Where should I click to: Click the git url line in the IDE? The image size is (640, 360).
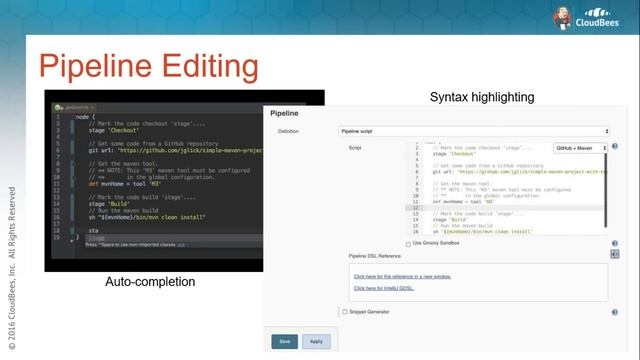(176, 150)
